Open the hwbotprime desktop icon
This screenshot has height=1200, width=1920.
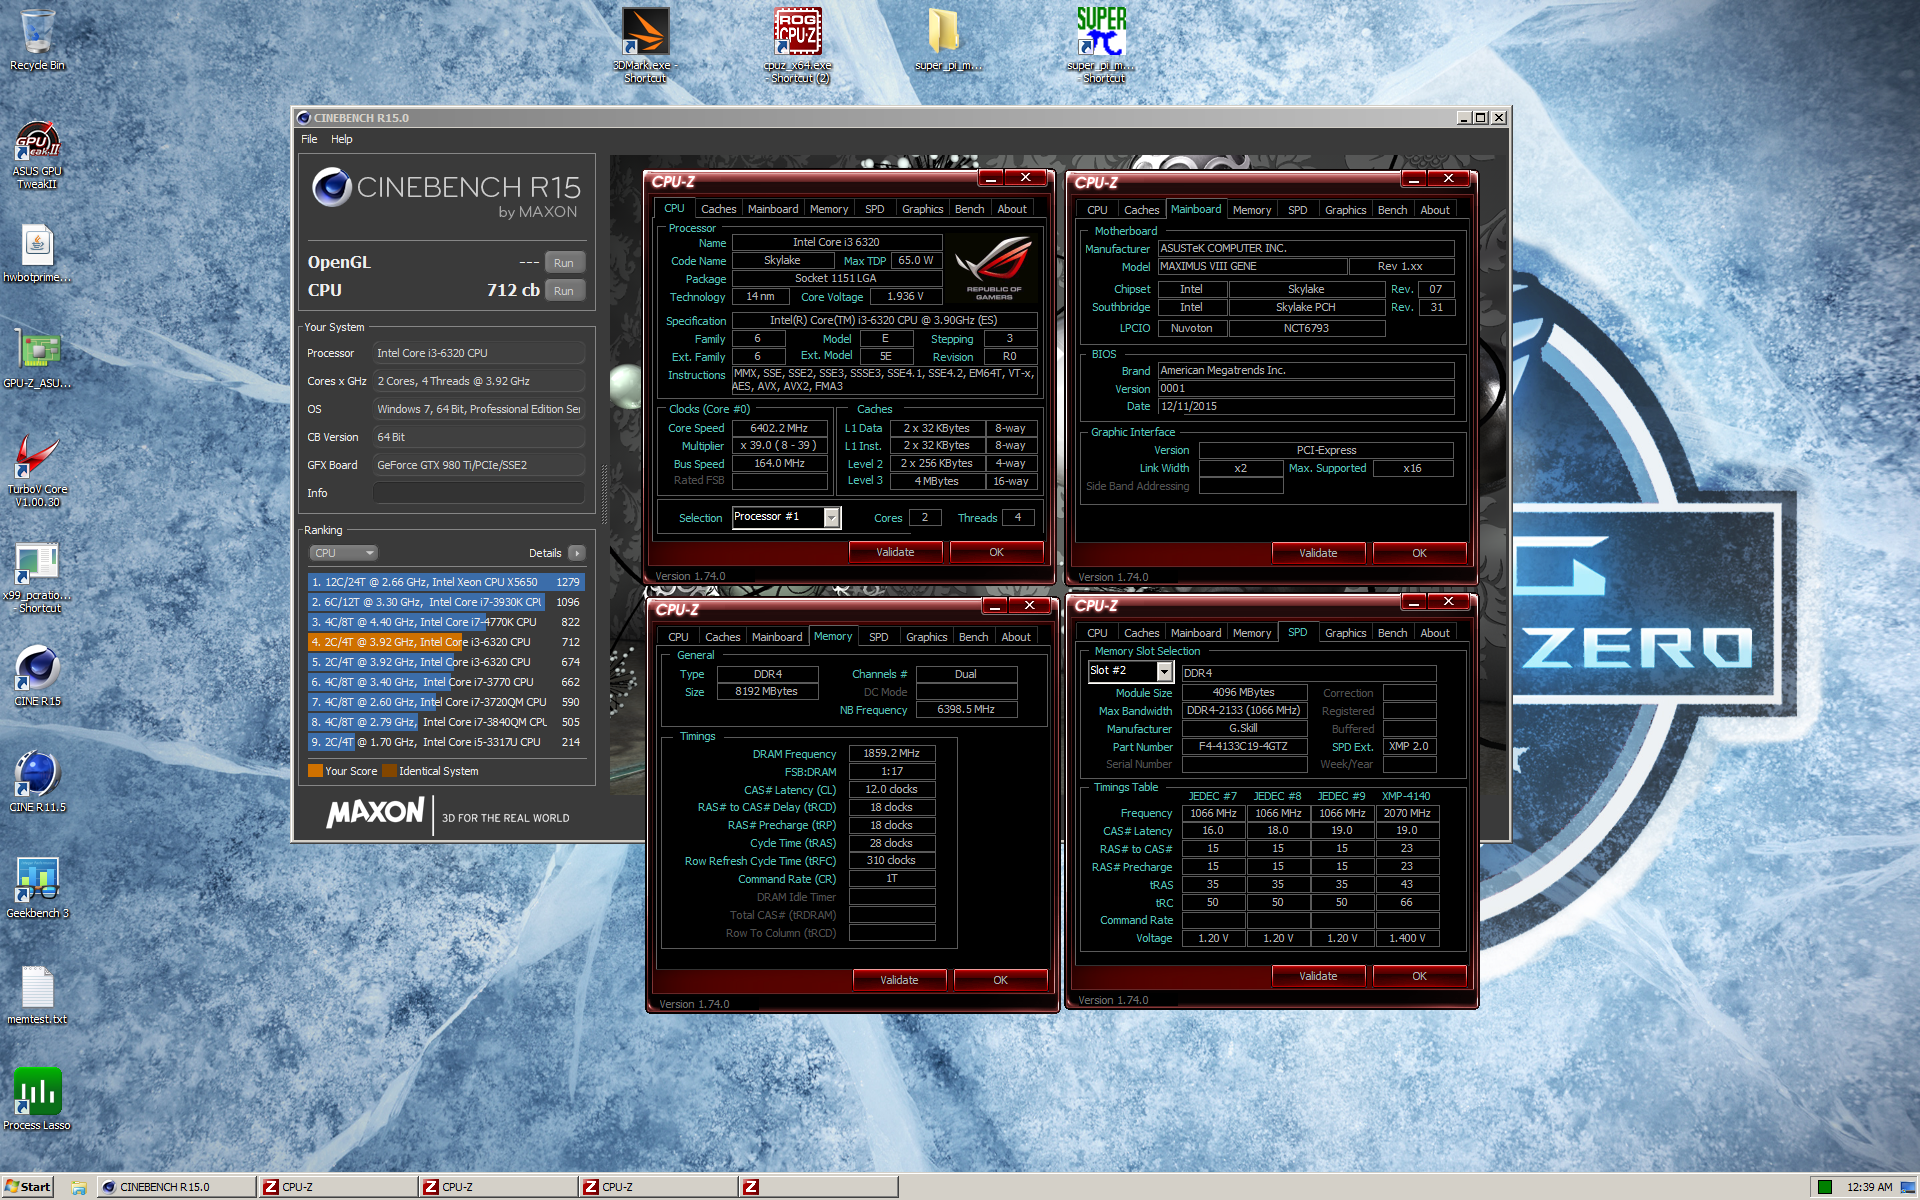coord(37,253)
